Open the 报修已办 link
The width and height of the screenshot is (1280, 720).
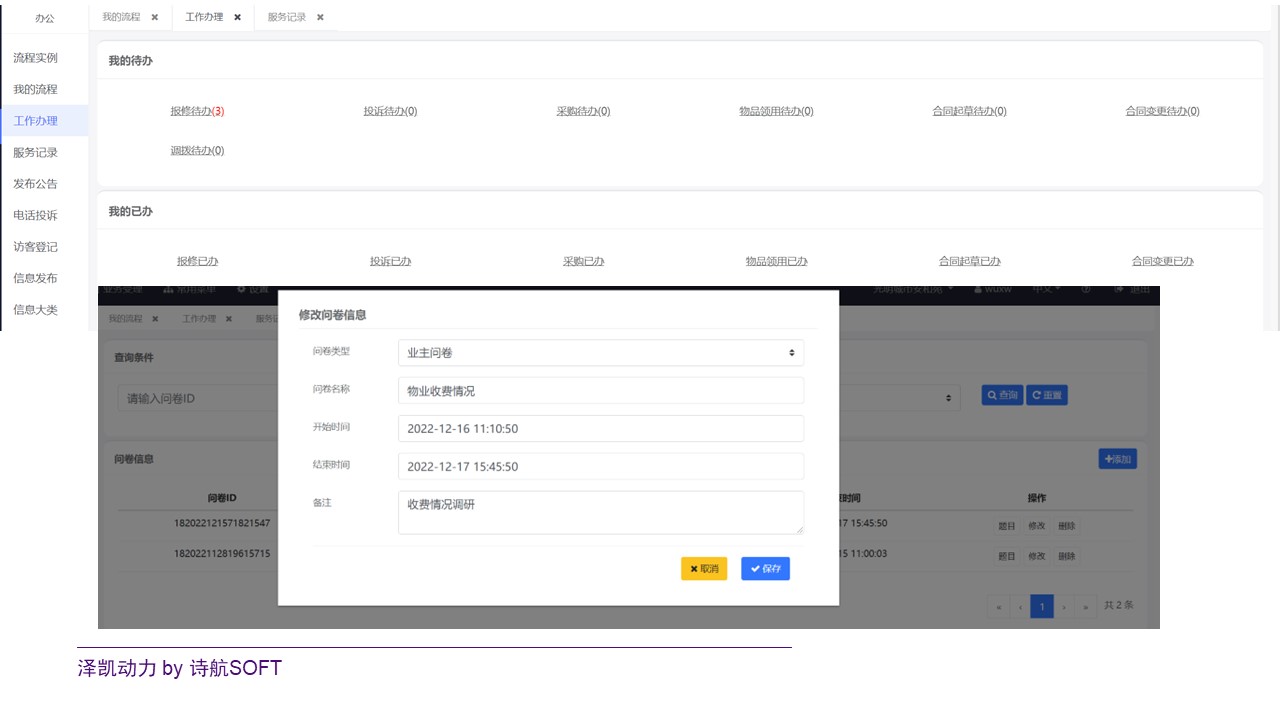197,261
